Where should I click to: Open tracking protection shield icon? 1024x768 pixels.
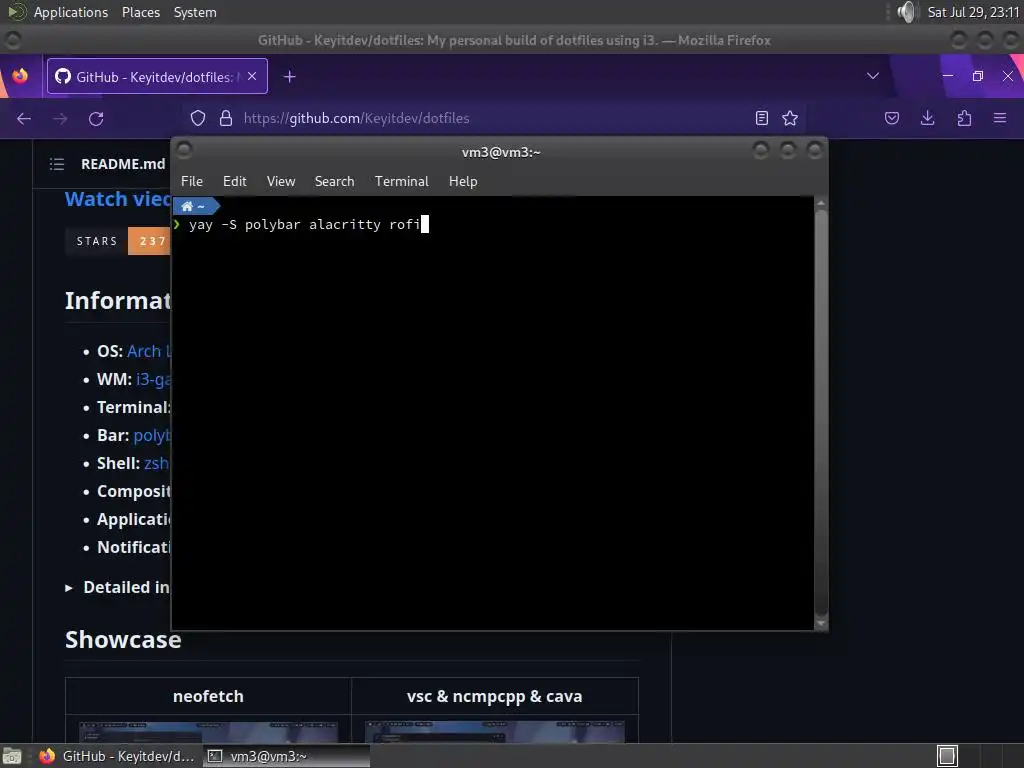[x=198, y=118]
